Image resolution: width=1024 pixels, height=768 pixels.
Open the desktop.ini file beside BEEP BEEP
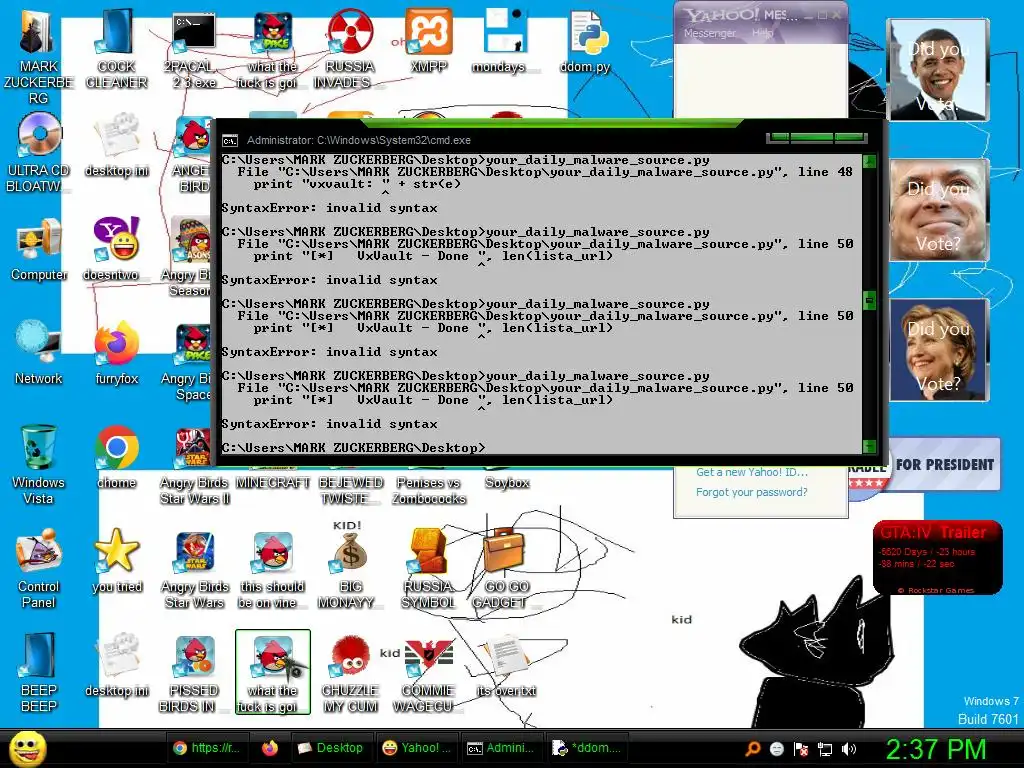(116, 656)
